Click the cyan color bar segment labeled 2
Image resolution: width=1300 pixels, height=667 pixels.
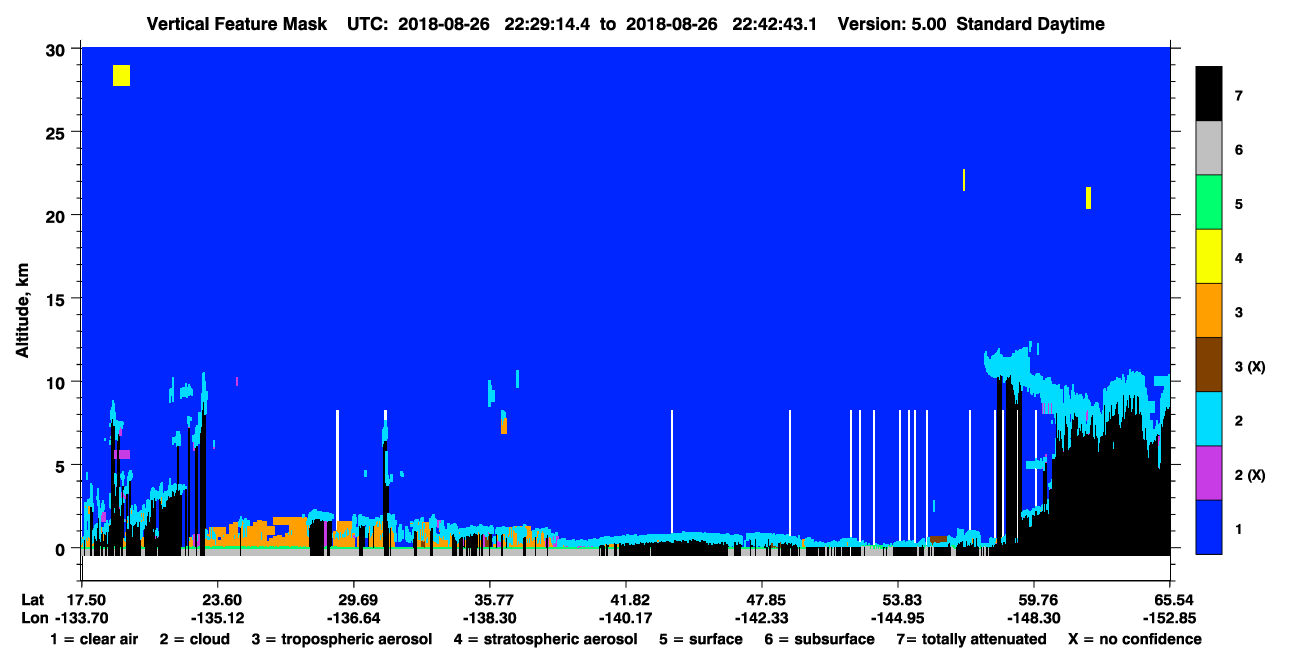(x=1209, y=419)
